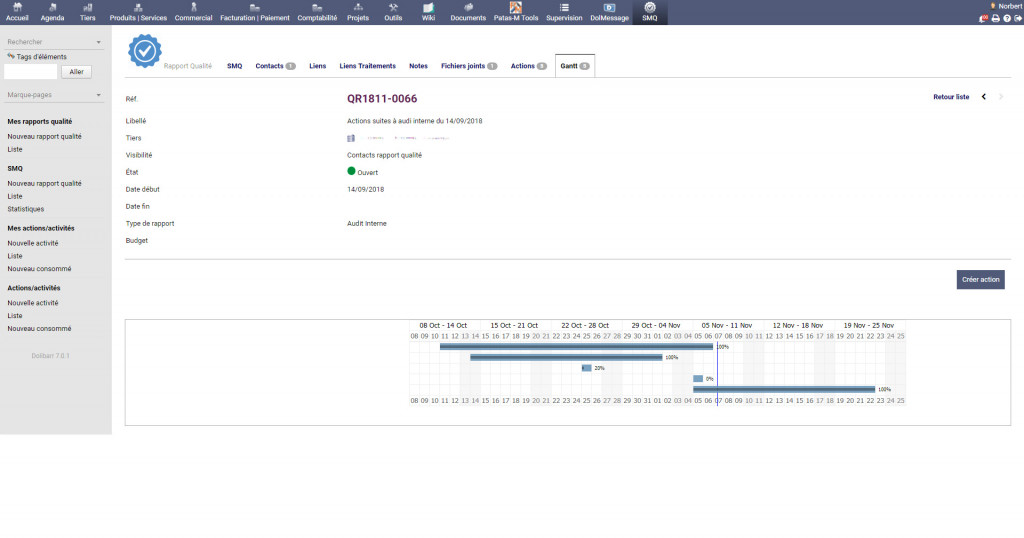Viewport: 1024px width, 538px height.
Task: Click the Tags d'éléments search field
Action: point(31,72)
